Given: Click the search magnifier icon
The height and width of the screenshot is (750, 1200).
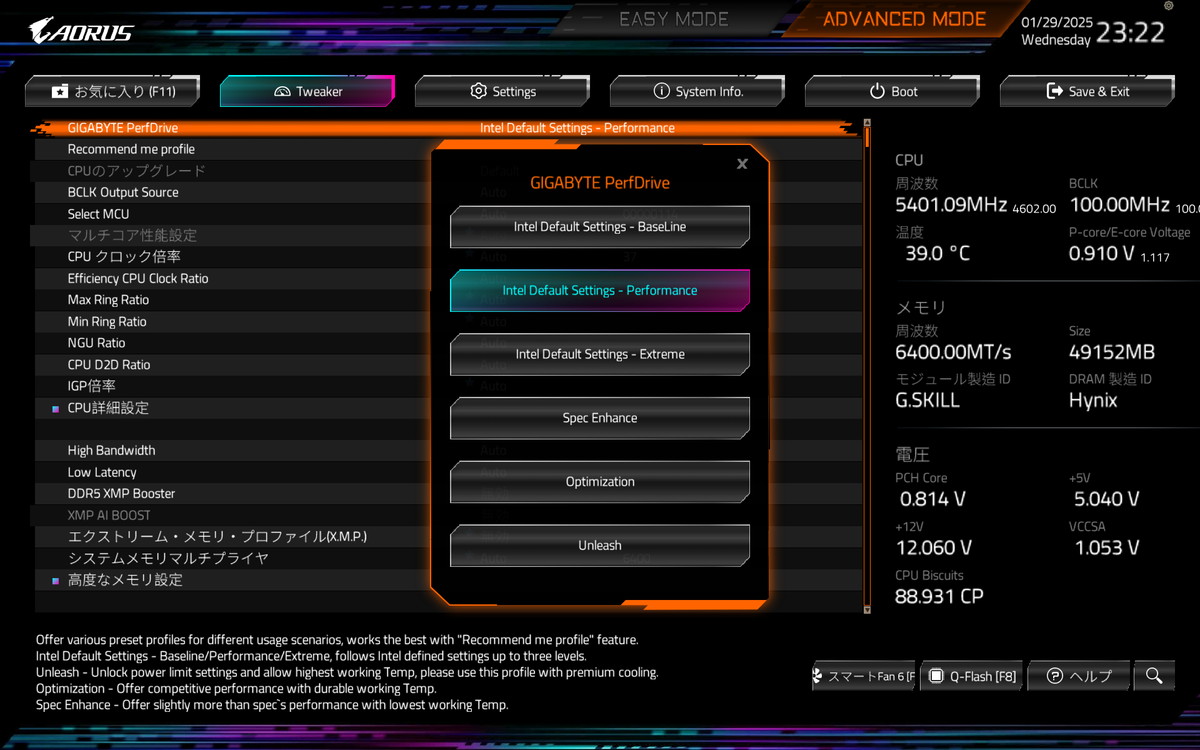Looking at the screenshot, I should tap(1154, 676).
